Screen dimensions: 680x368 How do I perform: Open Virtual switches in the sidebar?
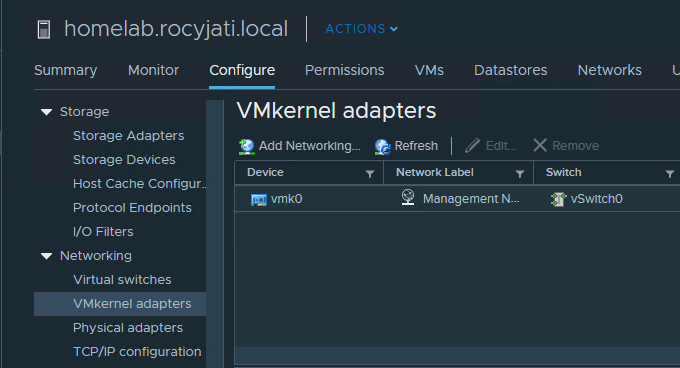click(x=122, y=280)
